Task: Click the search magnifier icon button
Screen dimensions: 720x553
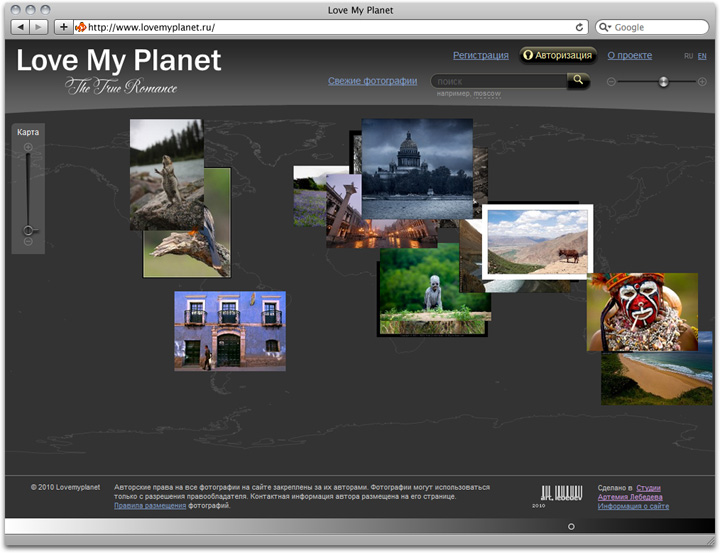Action: click(578, 81)
